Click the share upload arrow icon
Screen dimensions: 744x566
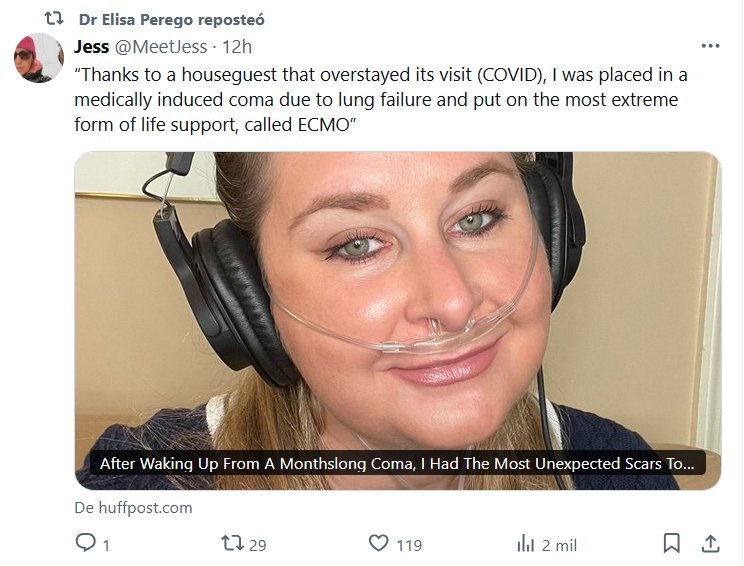[709, 544]
